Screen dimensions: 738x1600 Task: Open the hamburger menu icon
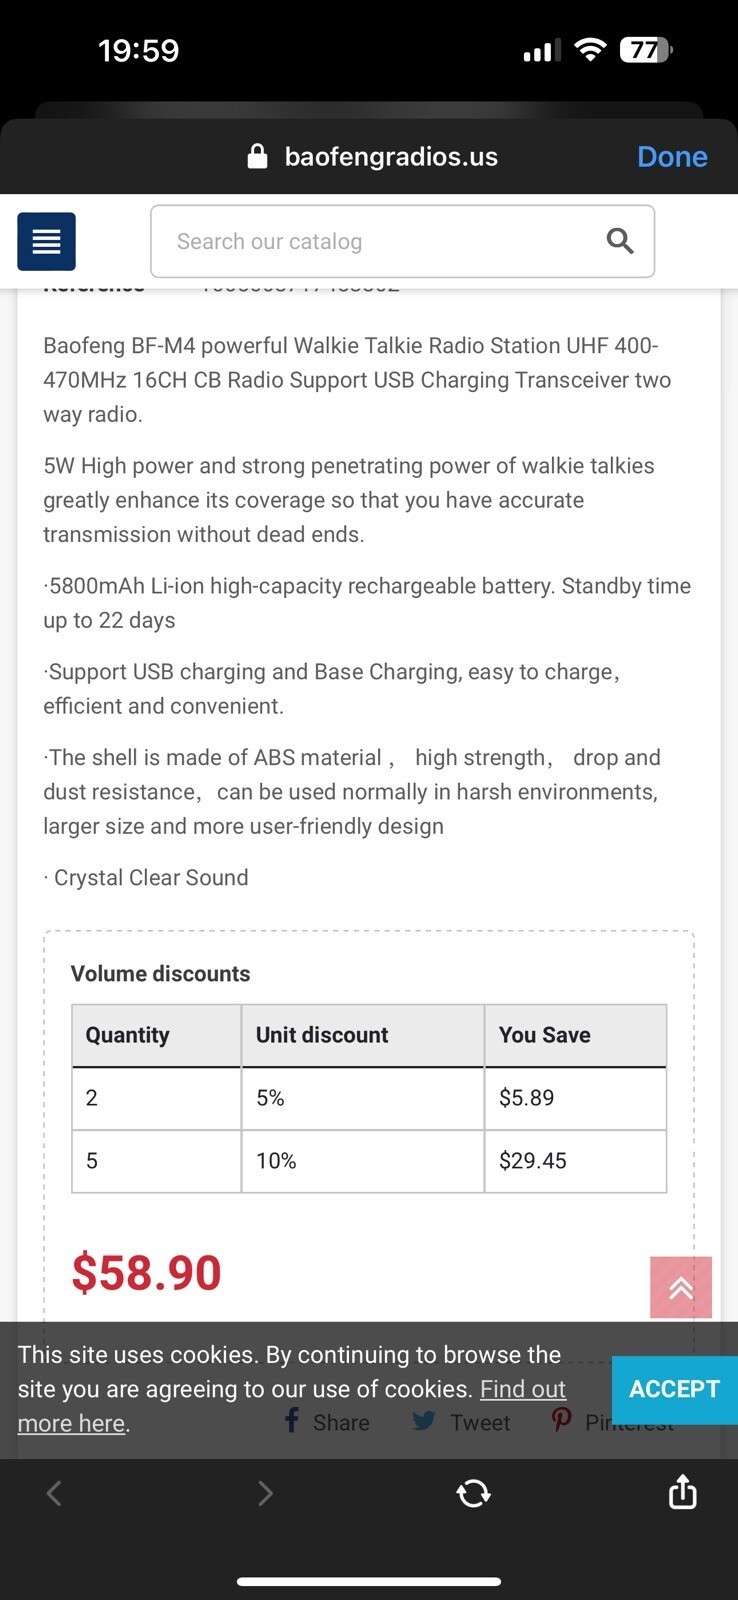(46, 241)
